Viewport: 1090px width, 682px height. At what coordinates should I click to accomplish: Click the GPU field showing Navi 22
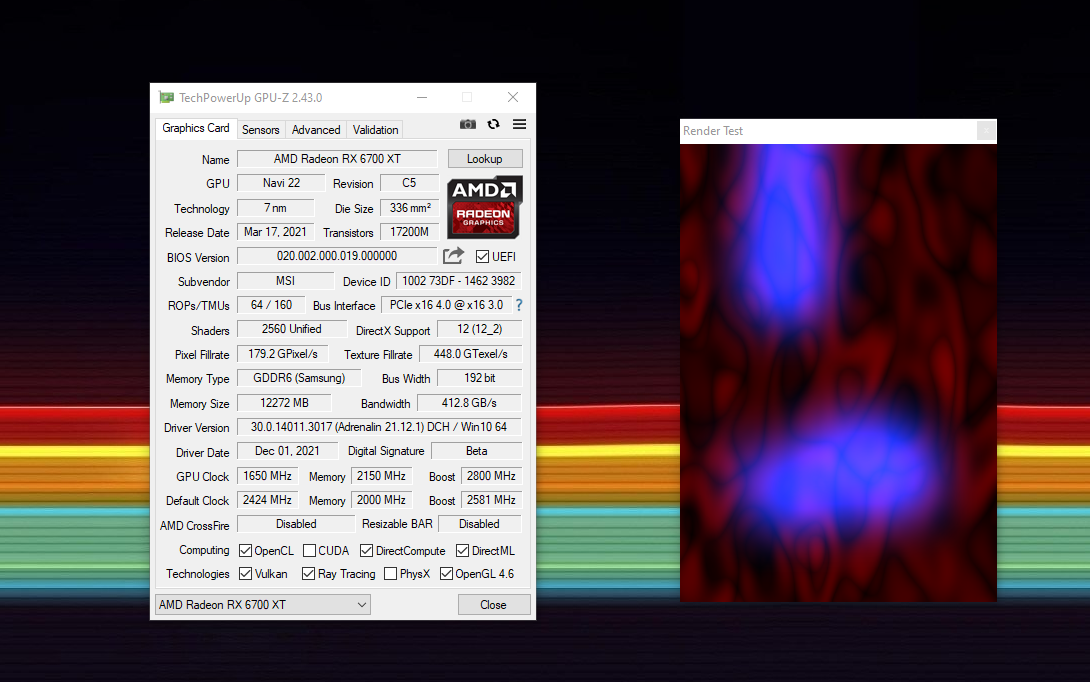[x=282, y=183]
